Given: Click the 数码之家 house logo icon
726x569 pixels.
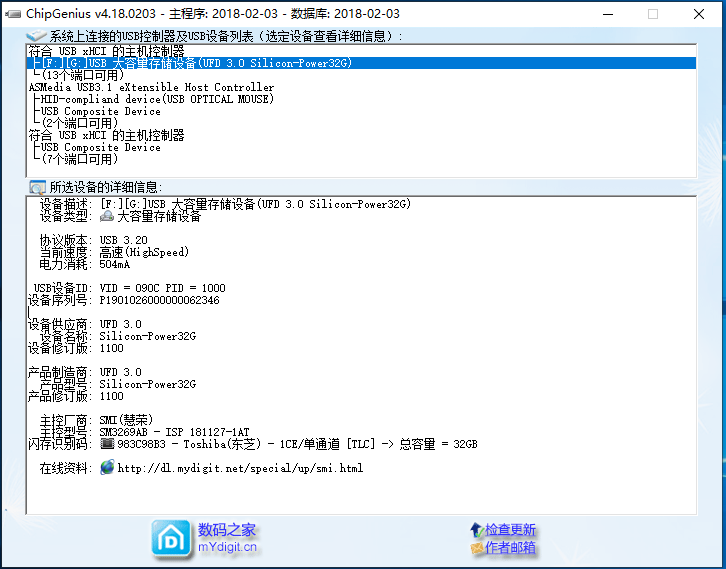Looking at the screenshot, I should click(171, 538).
